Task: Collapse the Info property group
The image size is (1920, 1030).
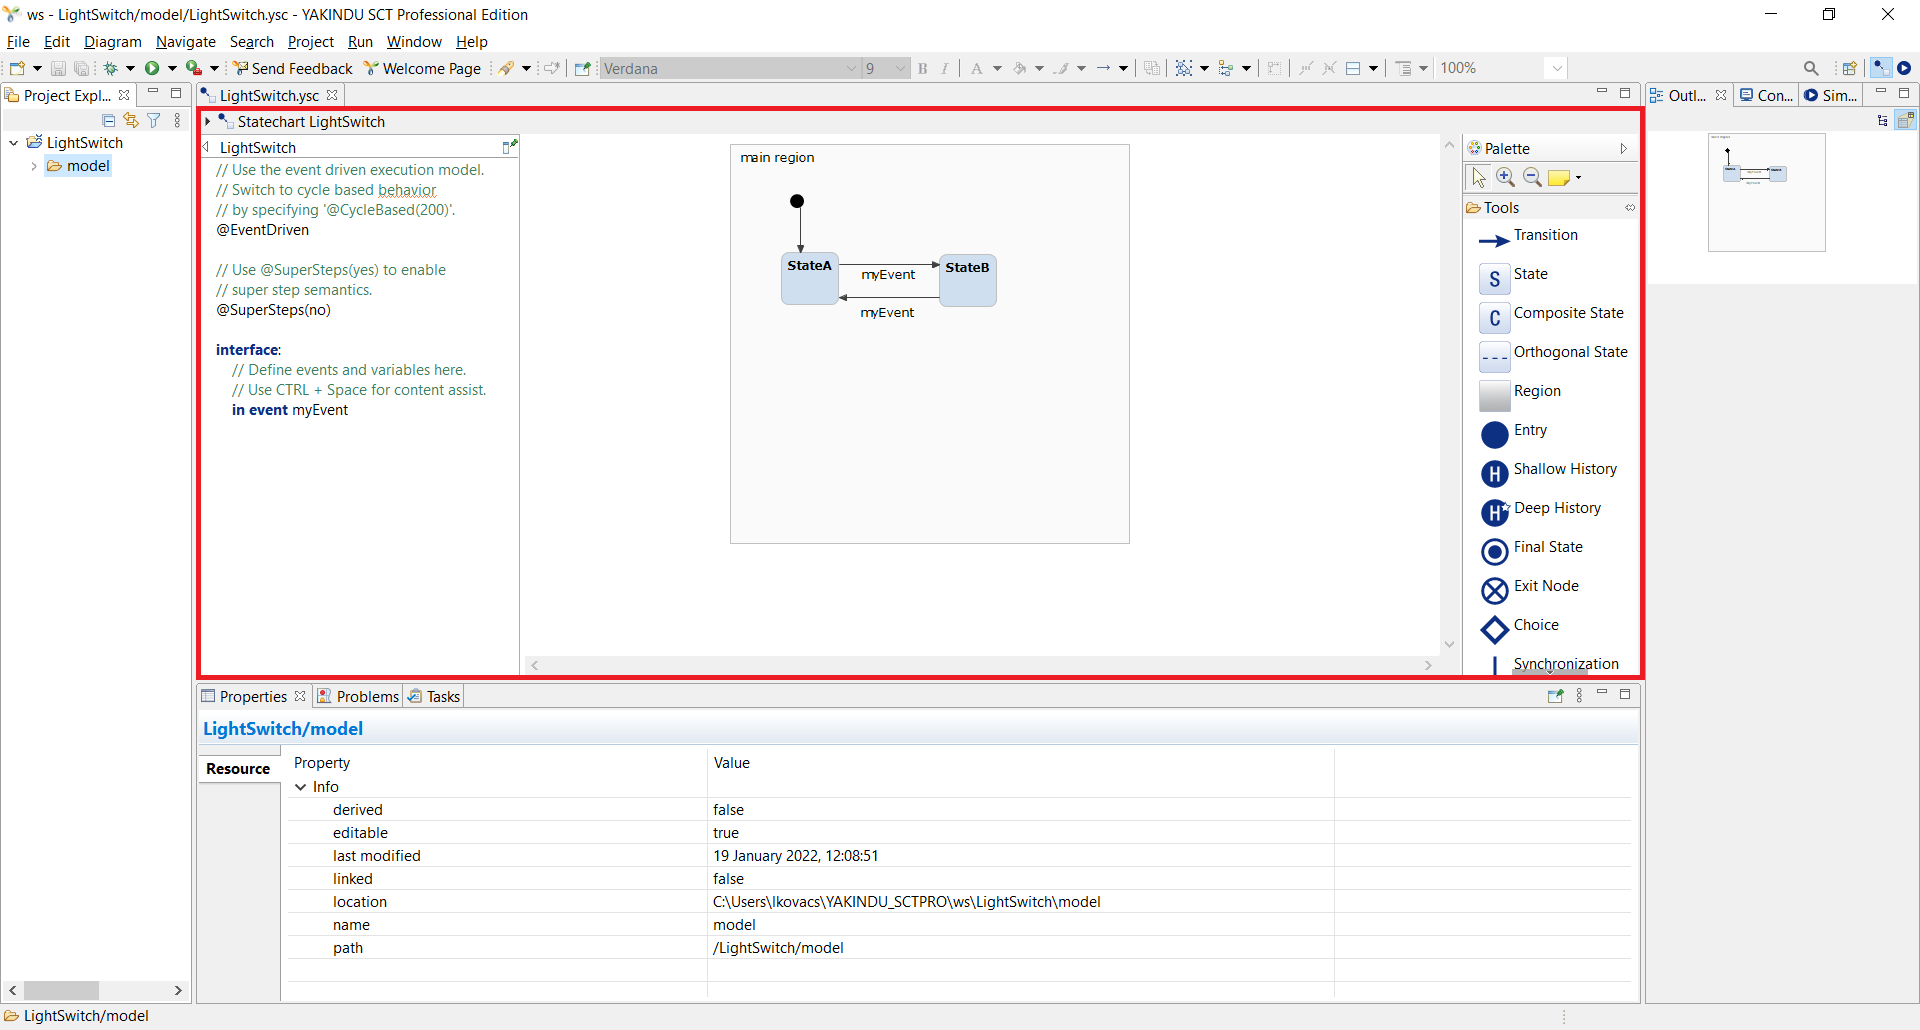Action: point(300,787)
